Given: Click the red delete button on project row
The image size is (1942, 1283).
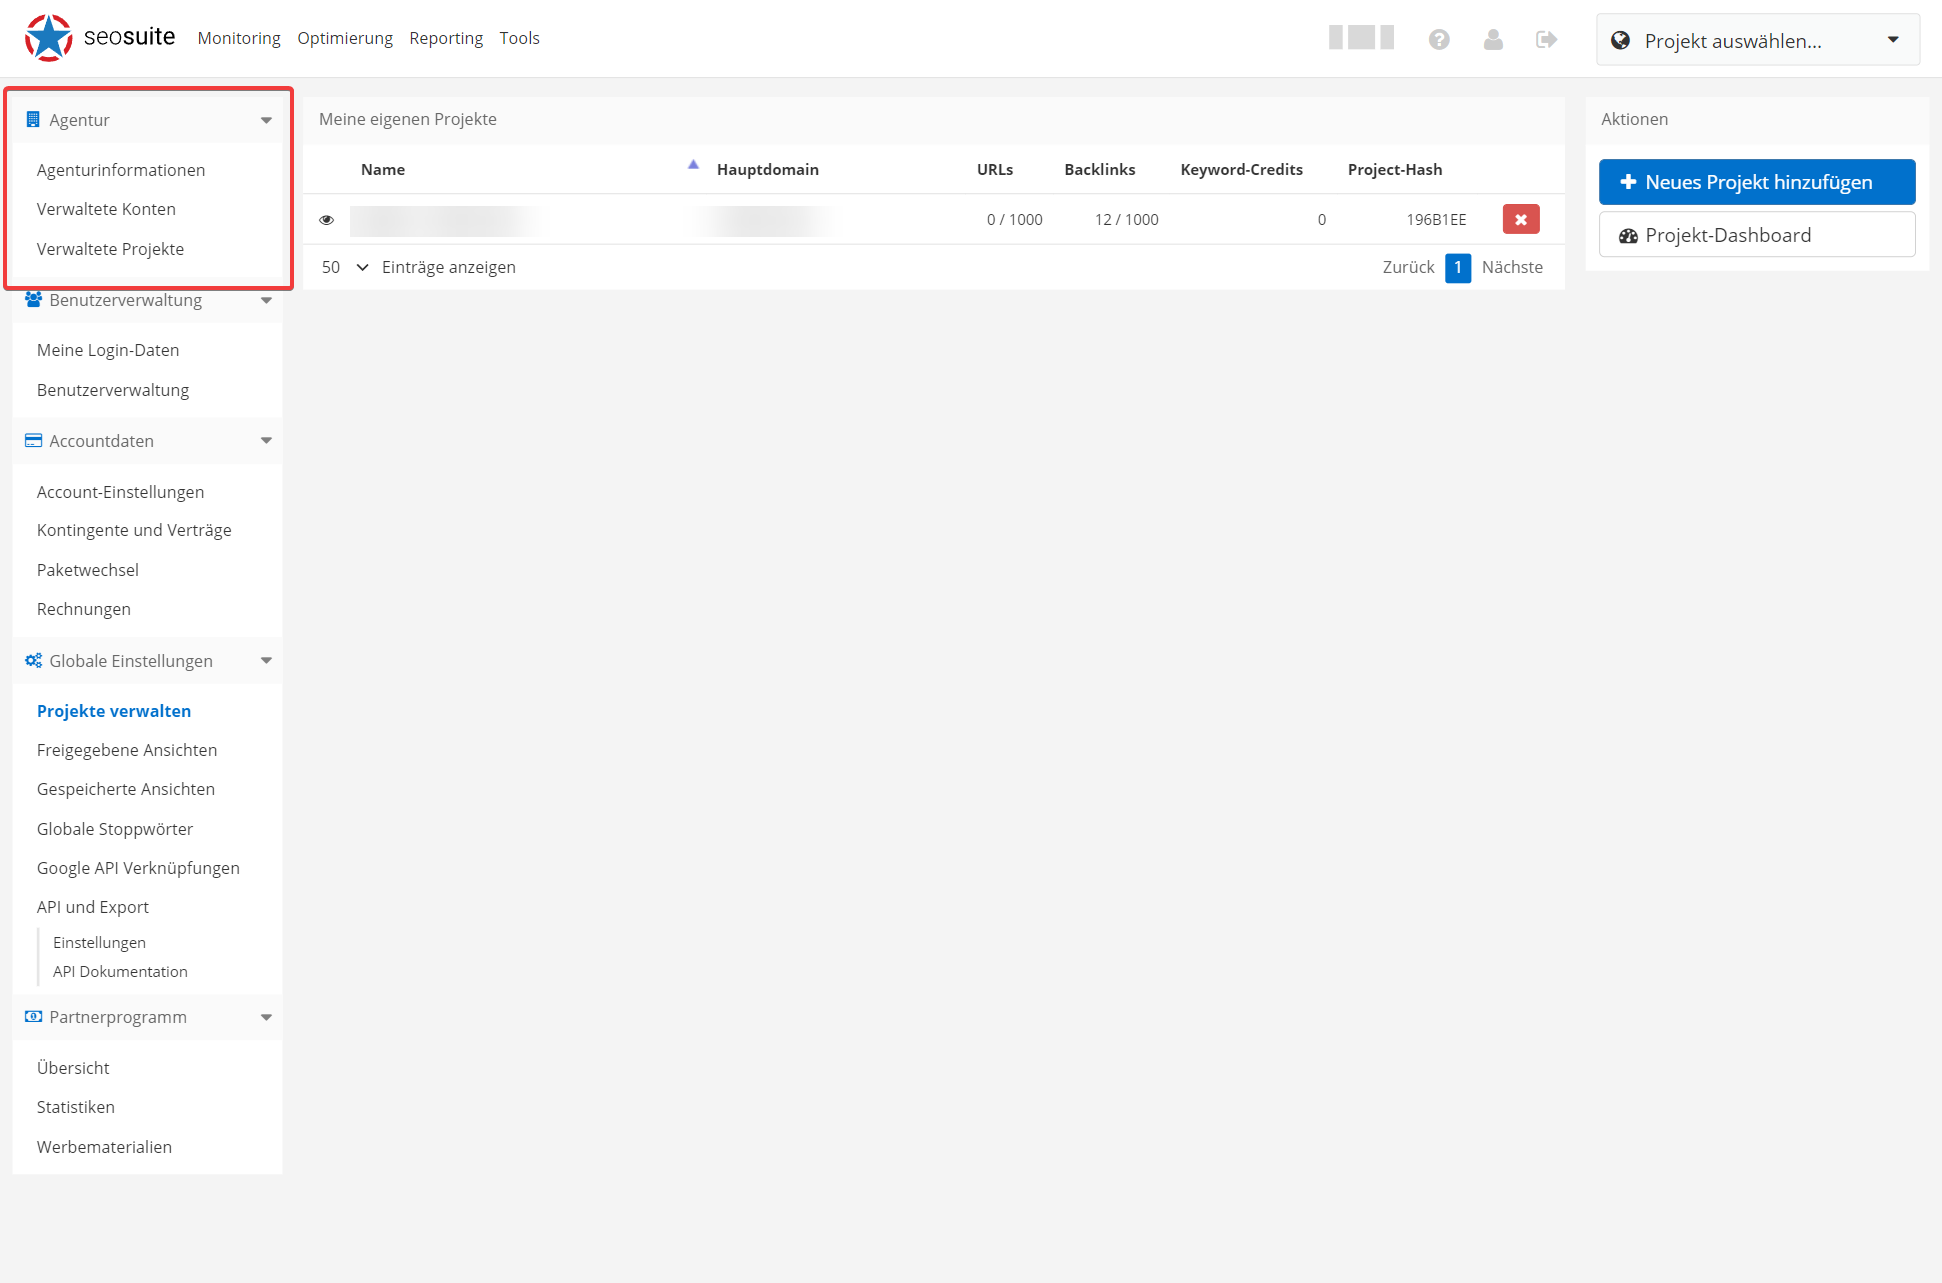Looking at the screenshot, I should pos(1521,219).
